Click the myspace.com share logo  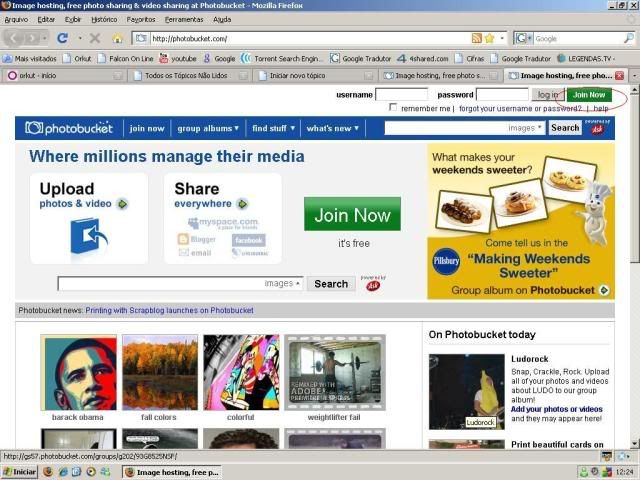[x=223, y=223]
